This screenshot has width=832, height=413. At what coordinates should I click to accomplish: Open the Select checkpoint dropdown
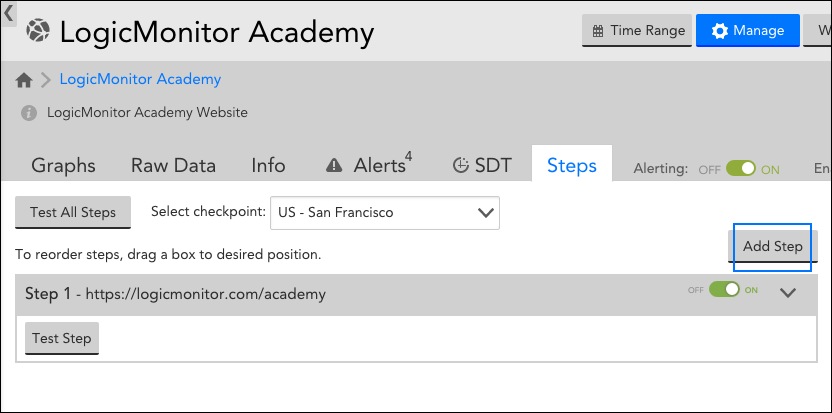click(385, 213)
